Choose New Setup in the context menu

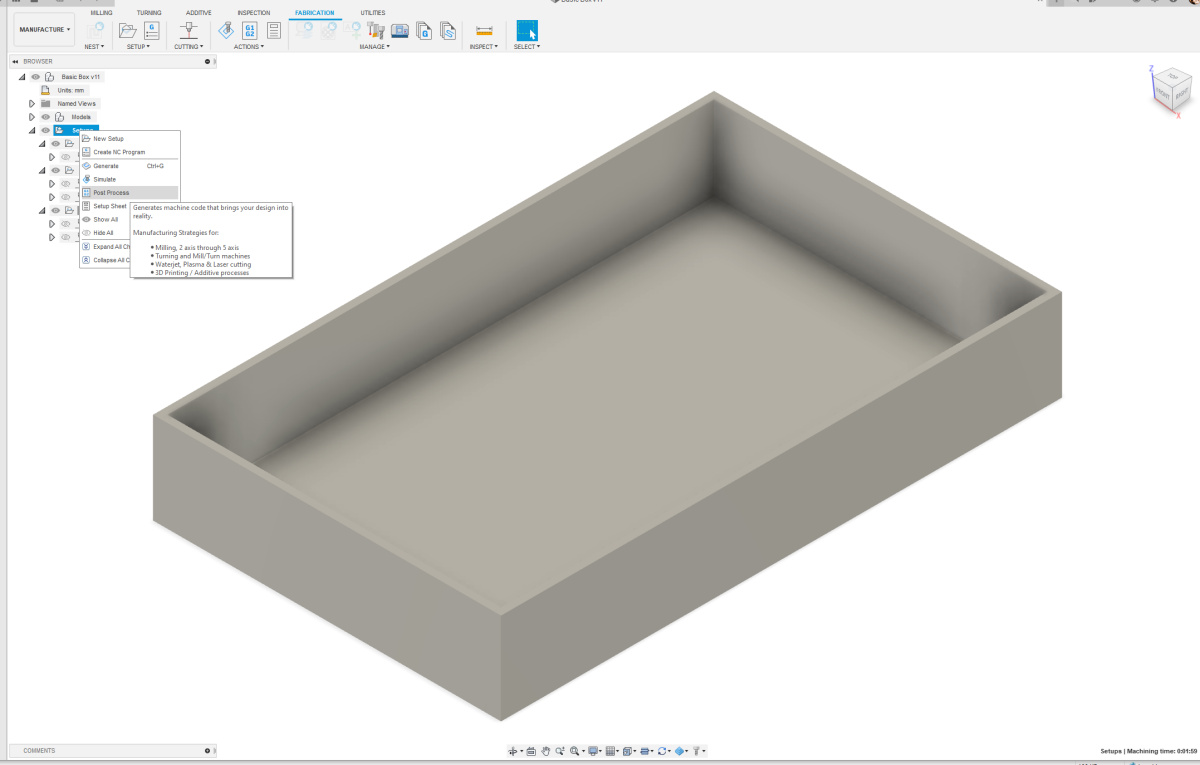tap(129, 139)
